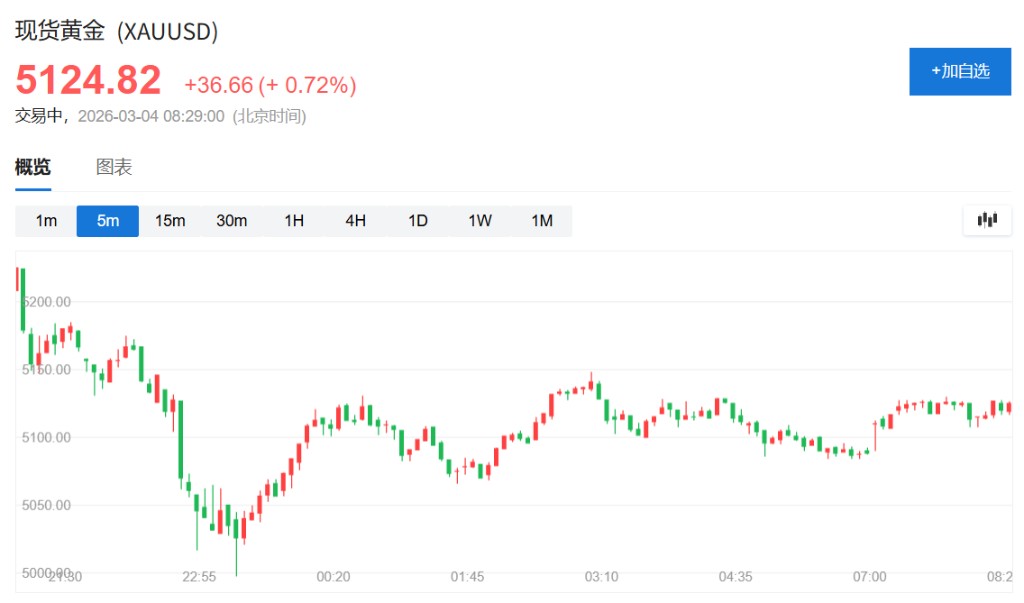
Task: Open the candlestick chart type icon
Action: coord(987,220)
